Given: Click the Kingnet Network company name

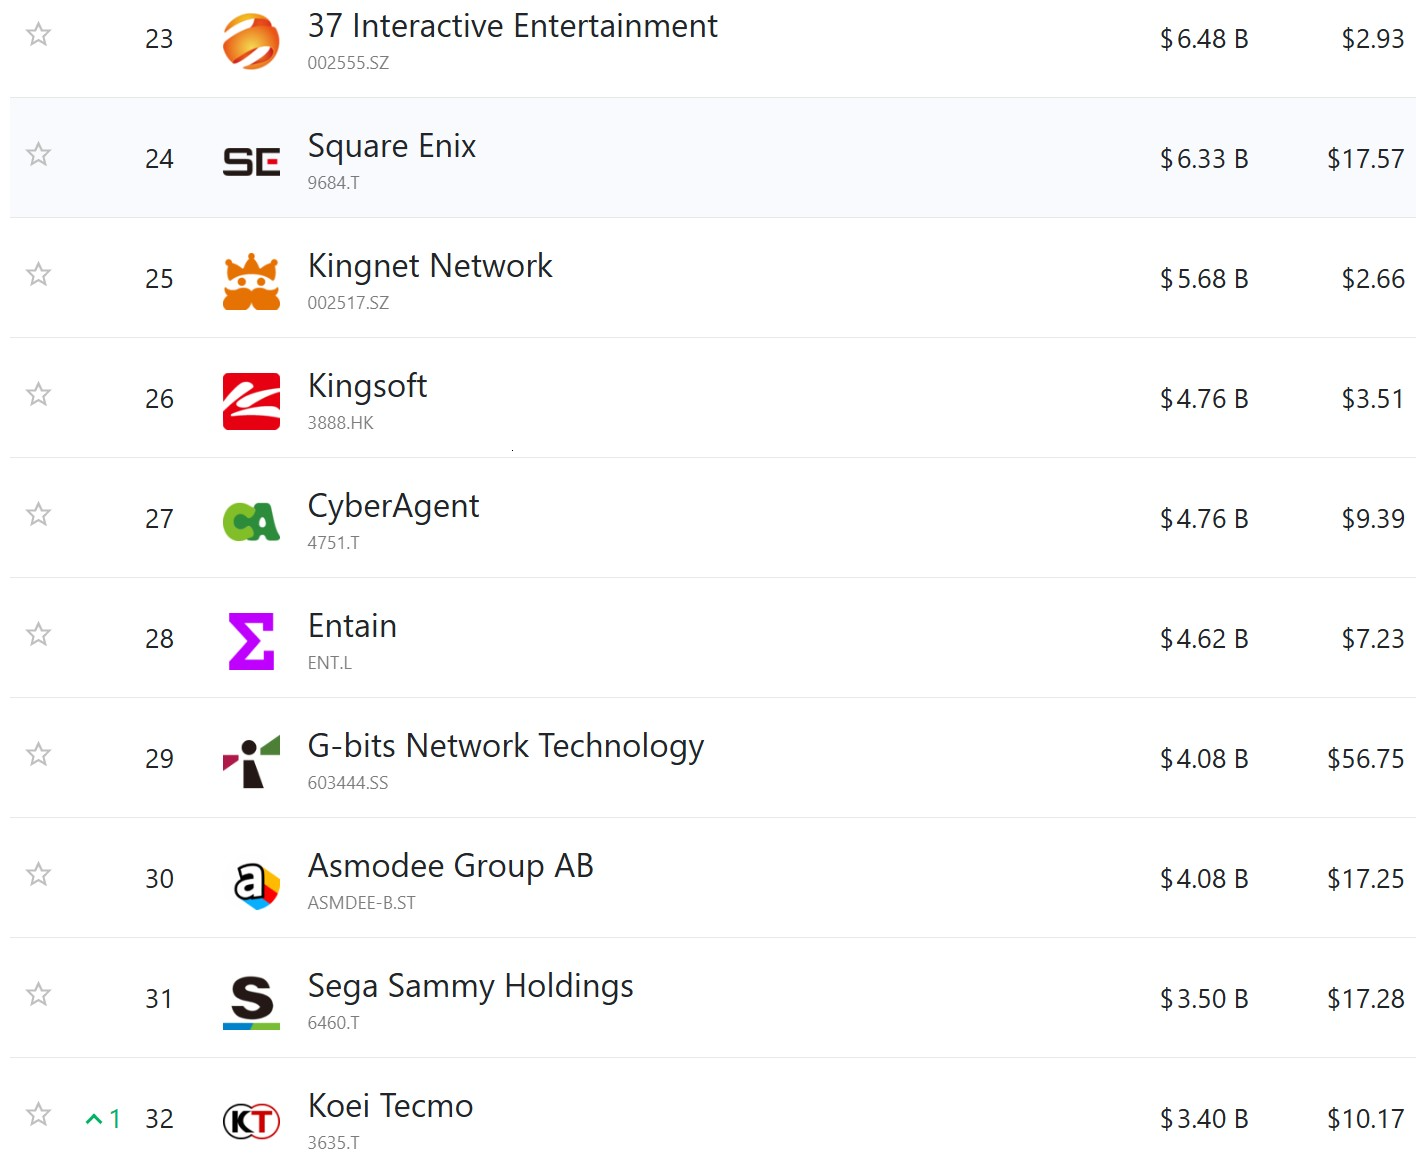Looking at the screenshot, I should tap(430, 266).
